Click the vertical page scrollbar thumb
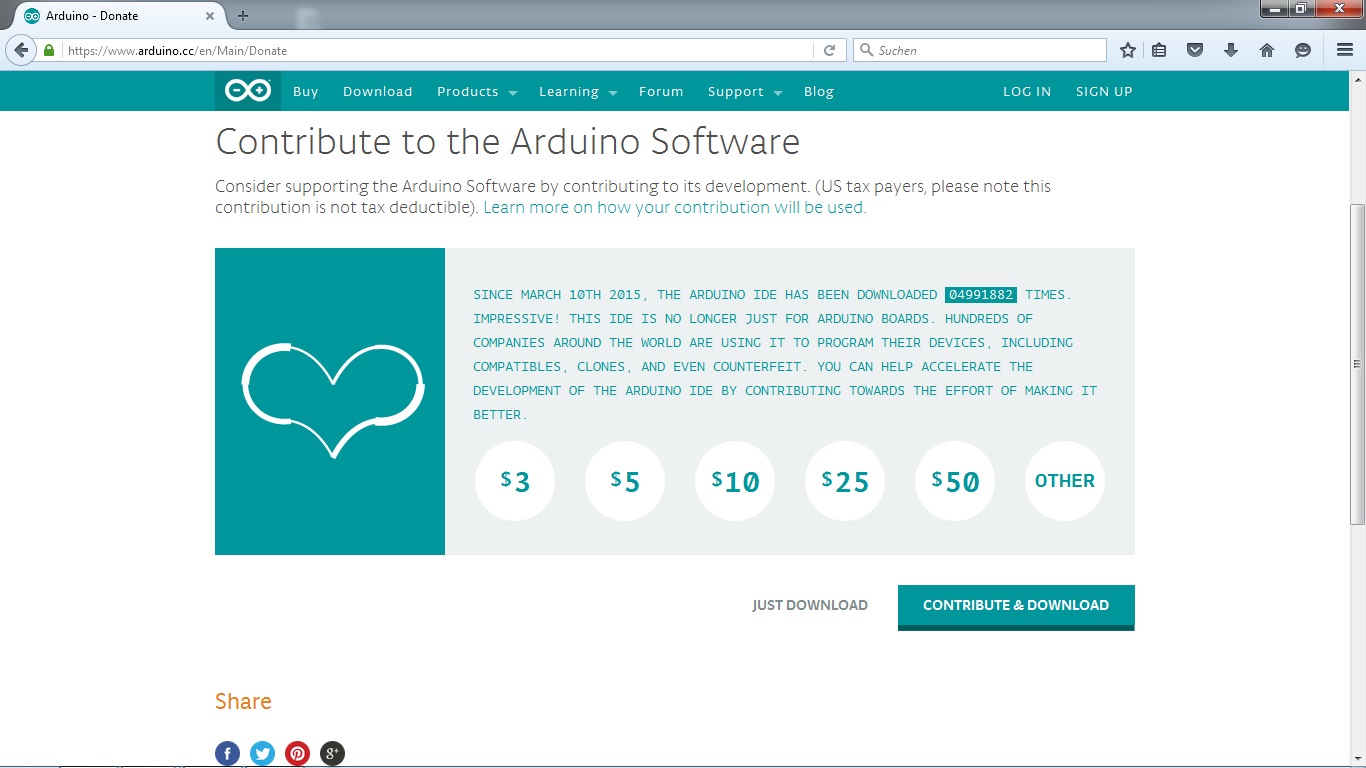 (x=1357, y=363)
